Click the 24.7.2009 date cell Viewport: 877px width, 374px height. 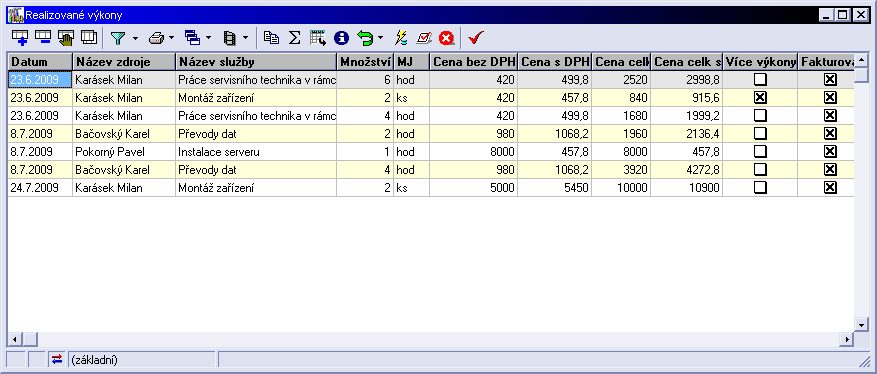coord(40,188)
